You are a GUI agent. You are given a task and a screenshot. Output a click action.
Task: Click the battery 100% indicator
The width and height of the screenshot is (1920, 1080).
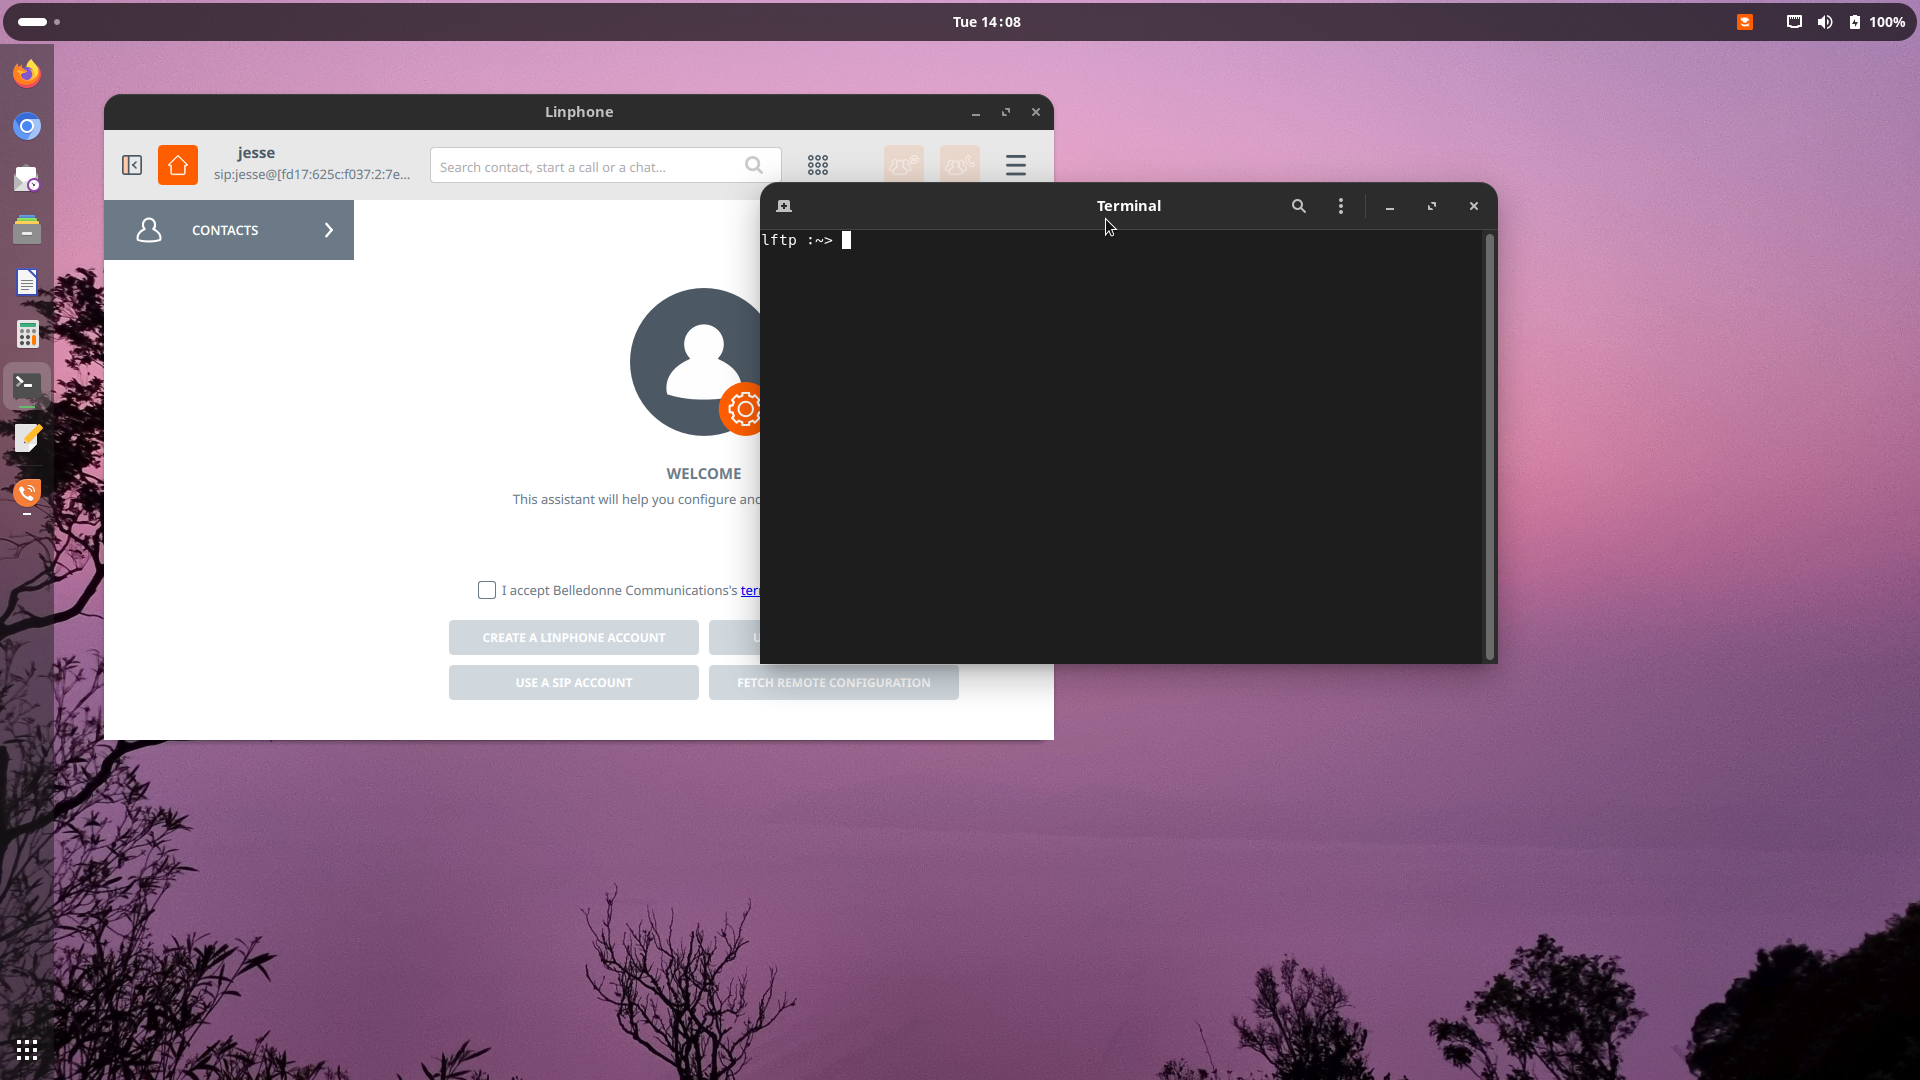tap(1877, 22)
